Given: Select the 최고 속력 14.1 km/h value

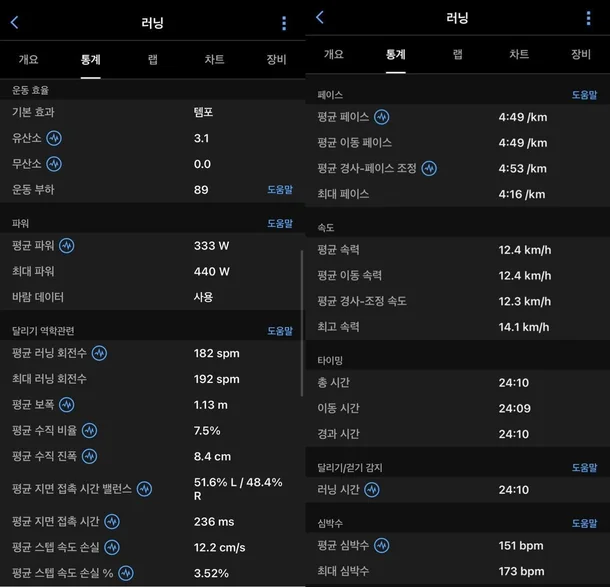Looking at the screenshot, I should (x=524, y=327).
